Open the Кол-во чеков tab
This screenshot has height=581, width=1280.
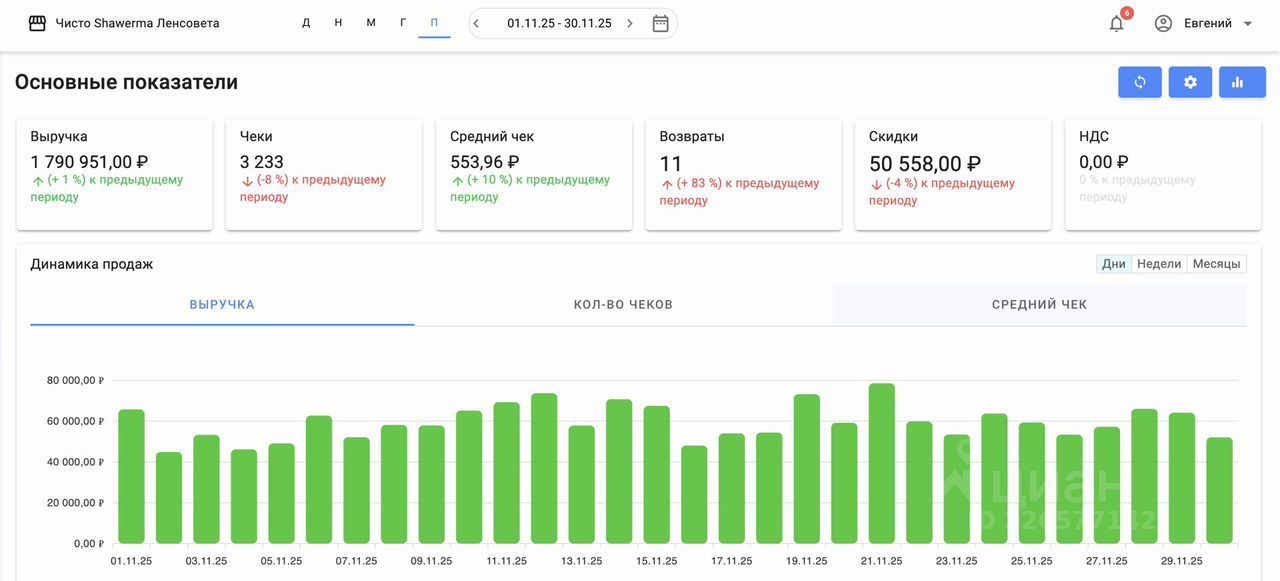623,304
